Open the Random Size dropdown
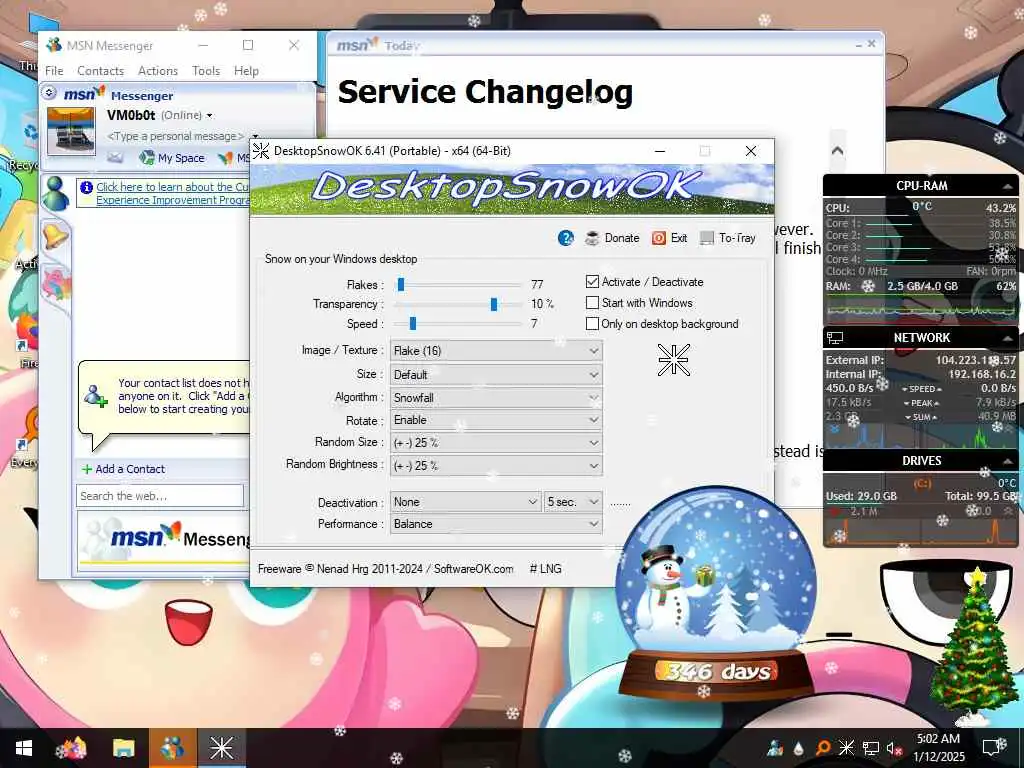The width and height of the screenshot is (1024, 768). point(496,443)
